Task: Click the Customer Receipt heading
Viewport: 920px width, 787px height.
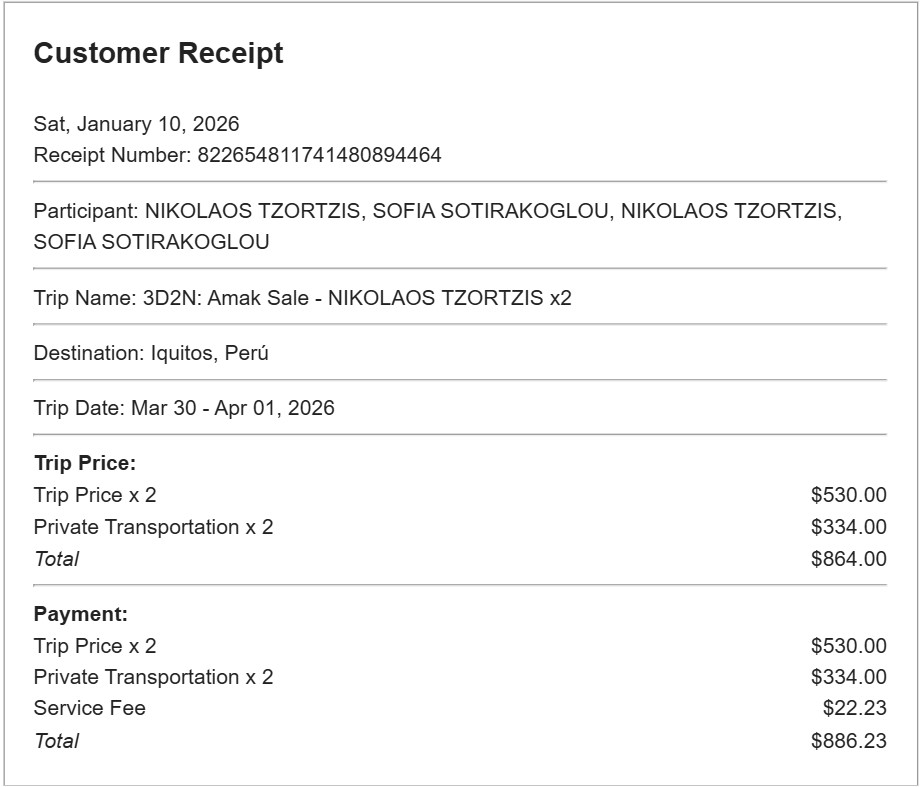Action: click(158, 54)
